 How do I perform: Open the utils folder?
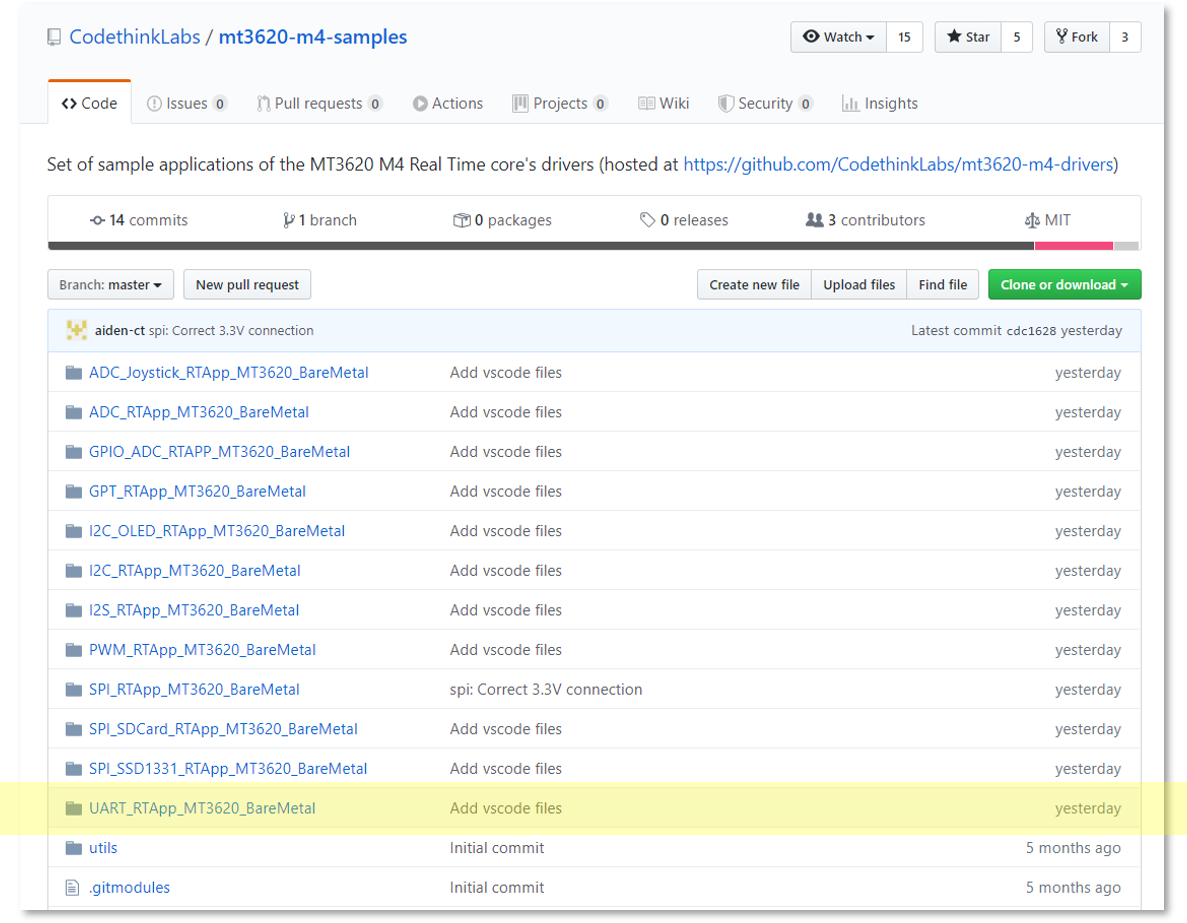[103, 848]
